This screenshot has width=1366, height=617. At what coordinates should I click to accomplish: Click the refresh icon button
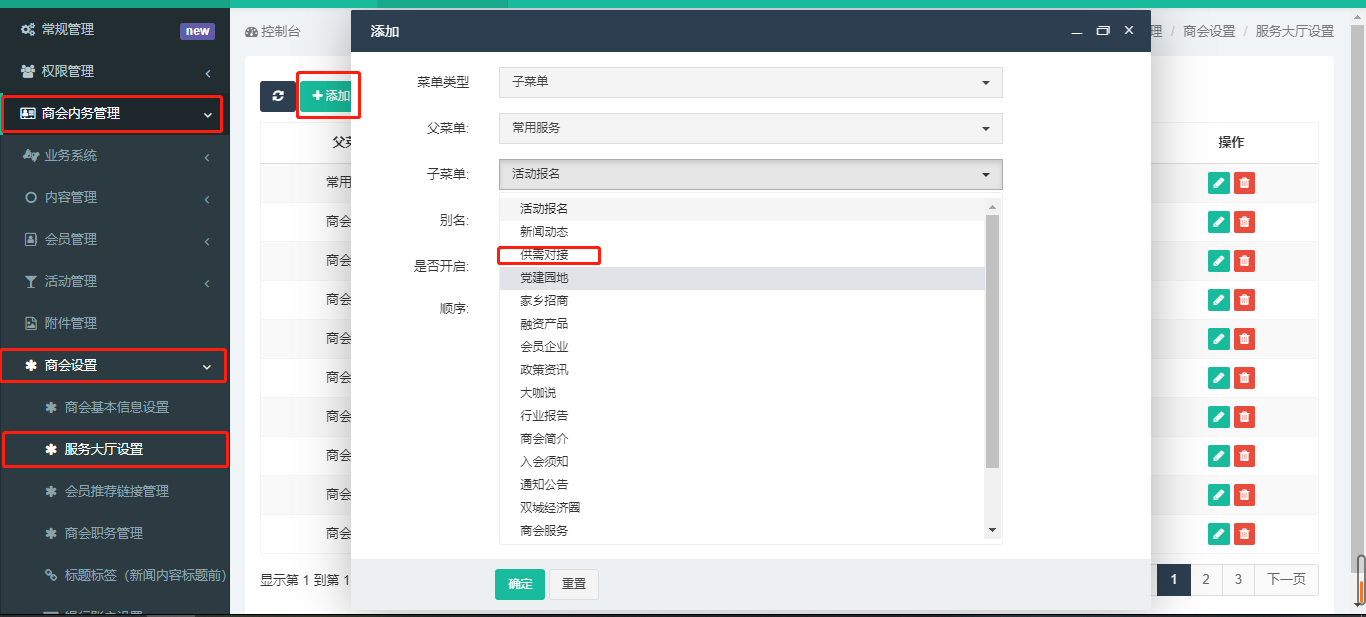[x=277, y=96]
